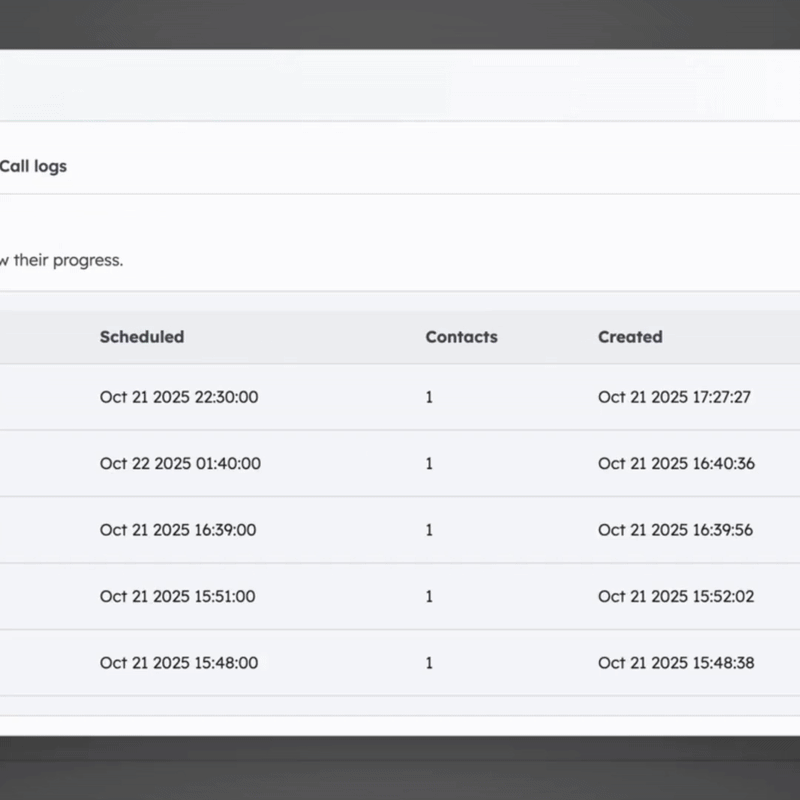
Task: Click contacts count in the 15:51:00 row
Action: (x=430, y=597)
